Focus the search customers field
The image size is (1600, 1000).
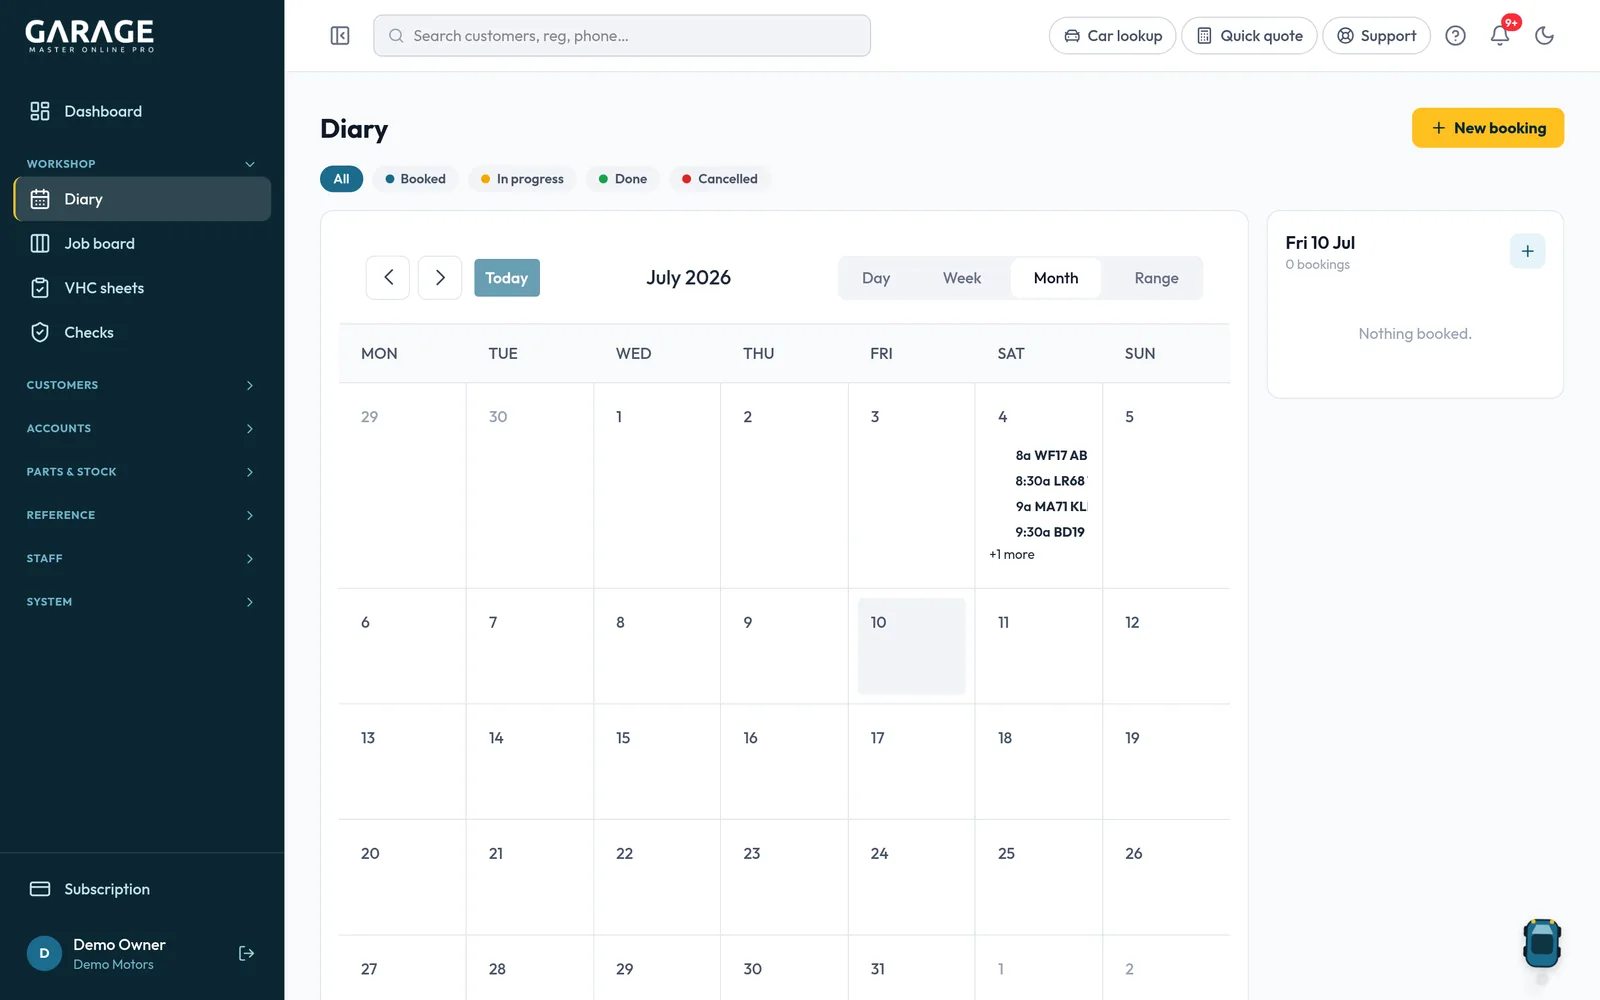[x=622, y=36]
